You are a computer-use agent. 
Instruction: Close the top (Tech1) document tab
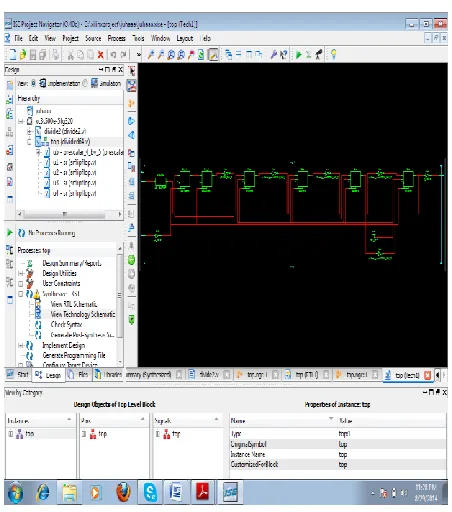click(427, 375)
